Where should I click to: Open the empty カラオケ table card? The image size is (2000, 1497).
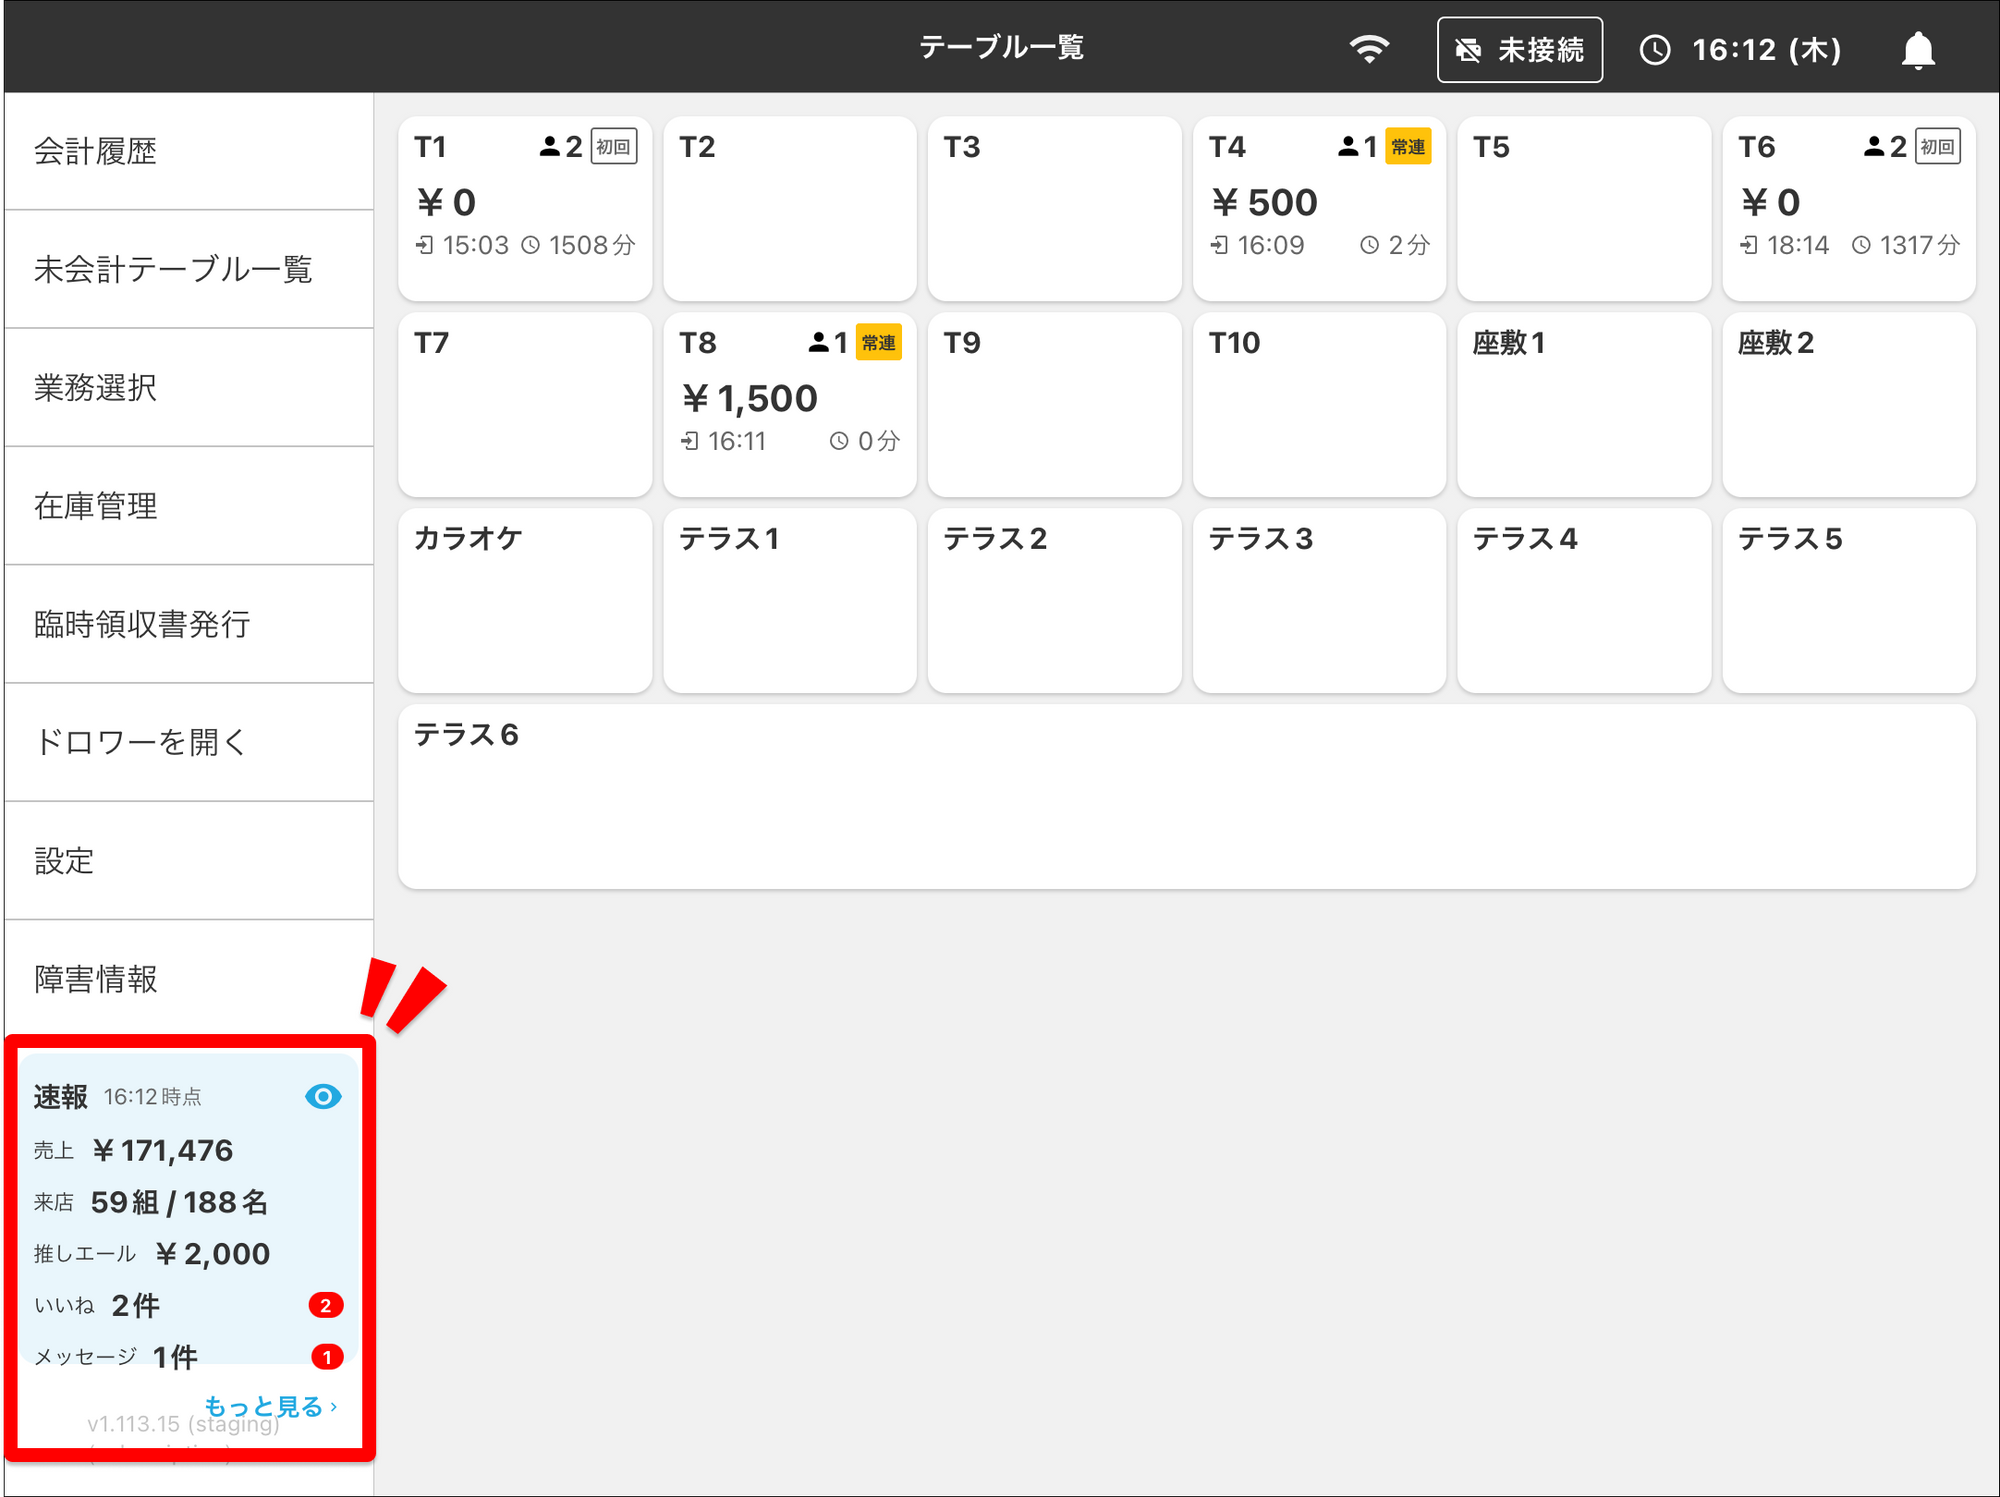click(x=524, y=601)
